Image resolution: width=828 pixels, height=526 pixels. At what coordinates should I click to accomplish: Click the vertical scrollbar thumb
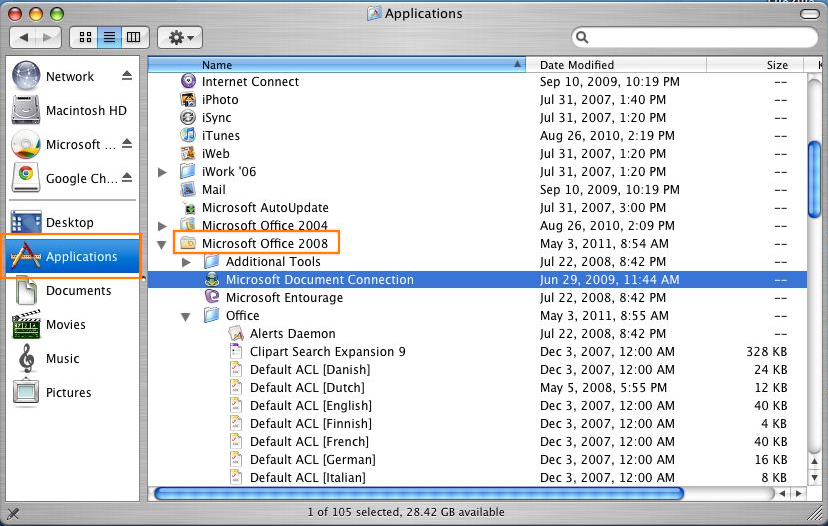815,179
